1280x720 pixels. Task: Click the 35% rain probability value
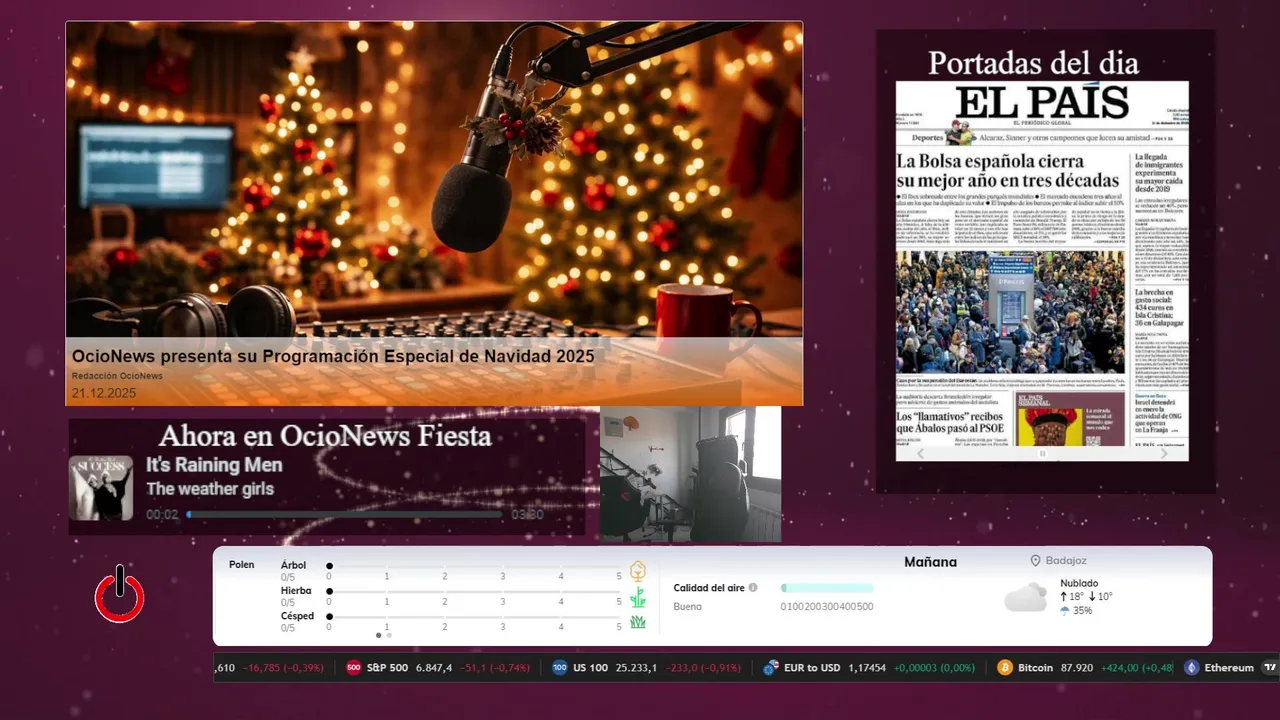point(1082,611)
